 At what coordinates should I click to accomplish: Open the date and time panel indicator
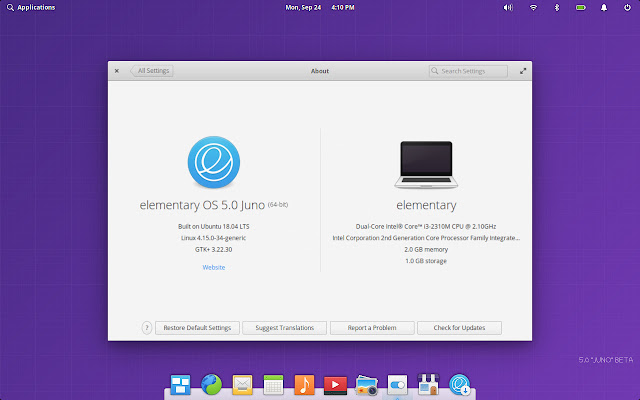pos(320,7)
